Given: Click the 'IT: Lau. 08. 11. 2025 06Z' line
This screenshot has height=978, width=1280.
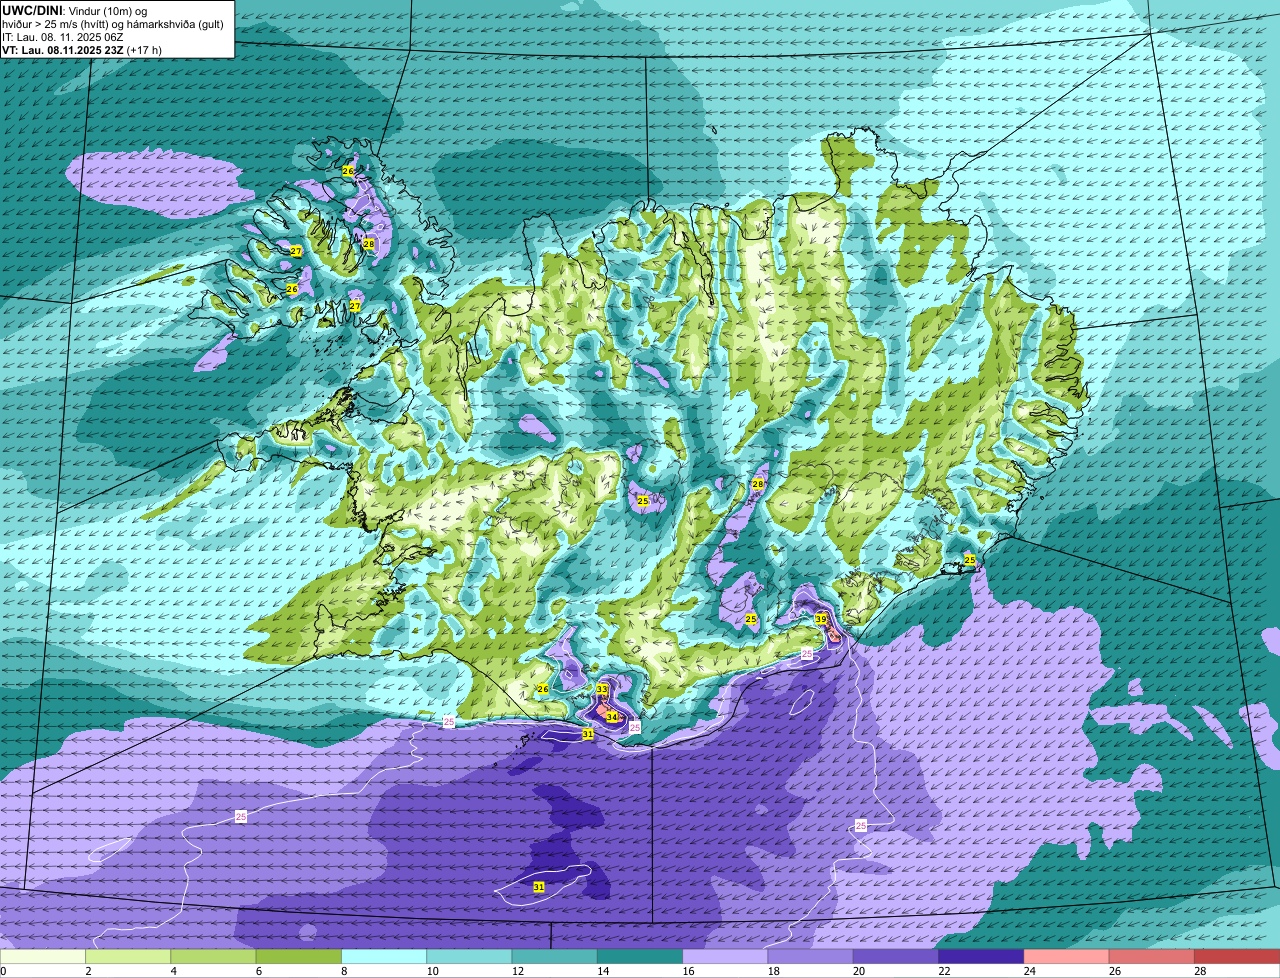Looking at the screenshot, I should click(x=62, y=37).
